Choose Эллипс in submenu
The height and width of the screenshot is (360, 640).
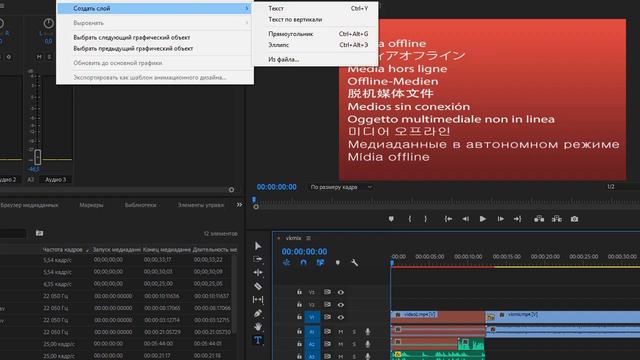pyautogui.click(x=316, y=45)
